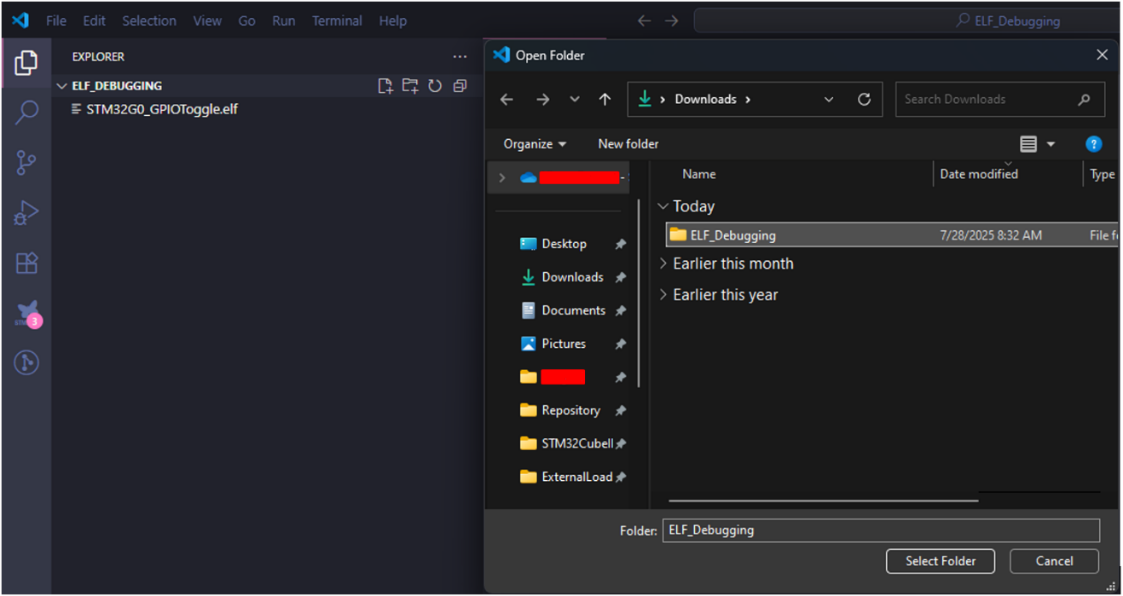Create a new file in the Explorer
The height and width of the screenshot is (596, 1123).
coord(385,86)
